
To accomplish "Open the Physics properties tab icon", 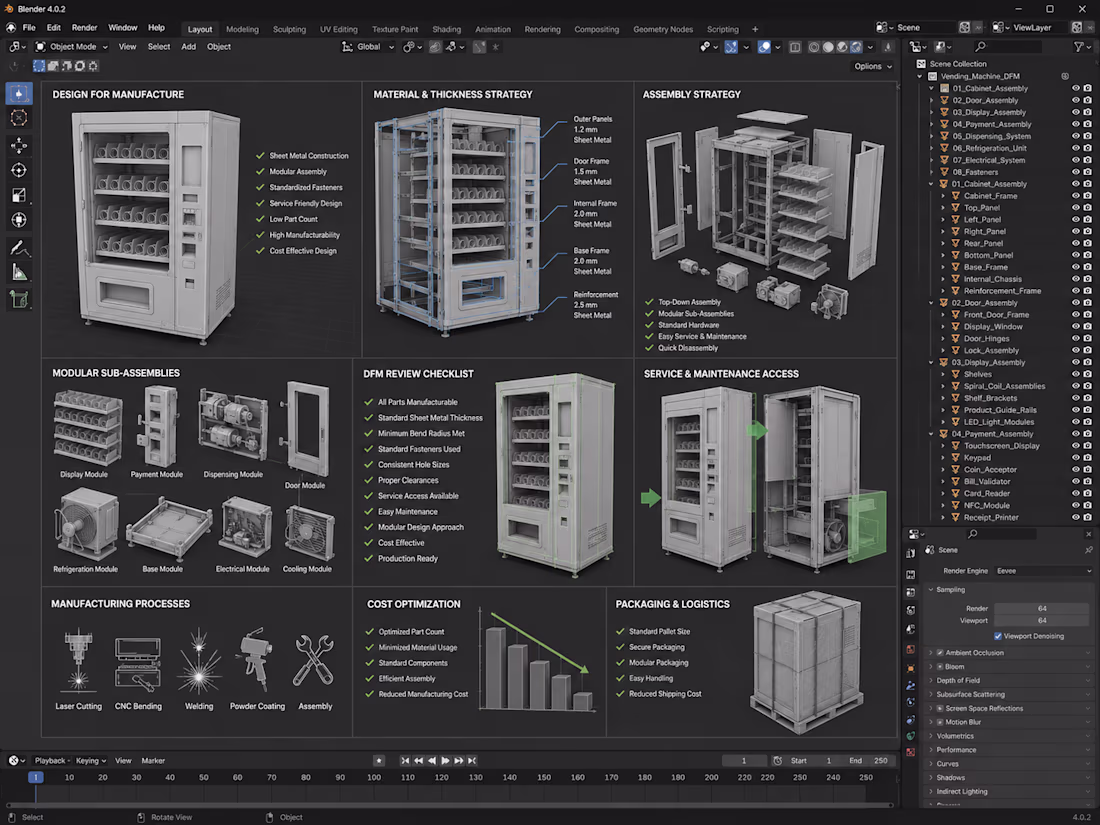I will pyautogui.click(x=910, y=720).
